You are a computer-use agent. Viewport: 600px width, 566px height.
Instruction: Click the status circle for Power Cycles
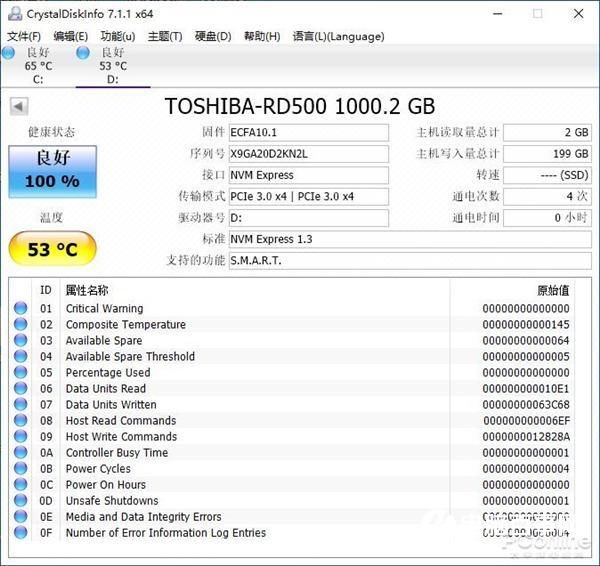[21, 468]
